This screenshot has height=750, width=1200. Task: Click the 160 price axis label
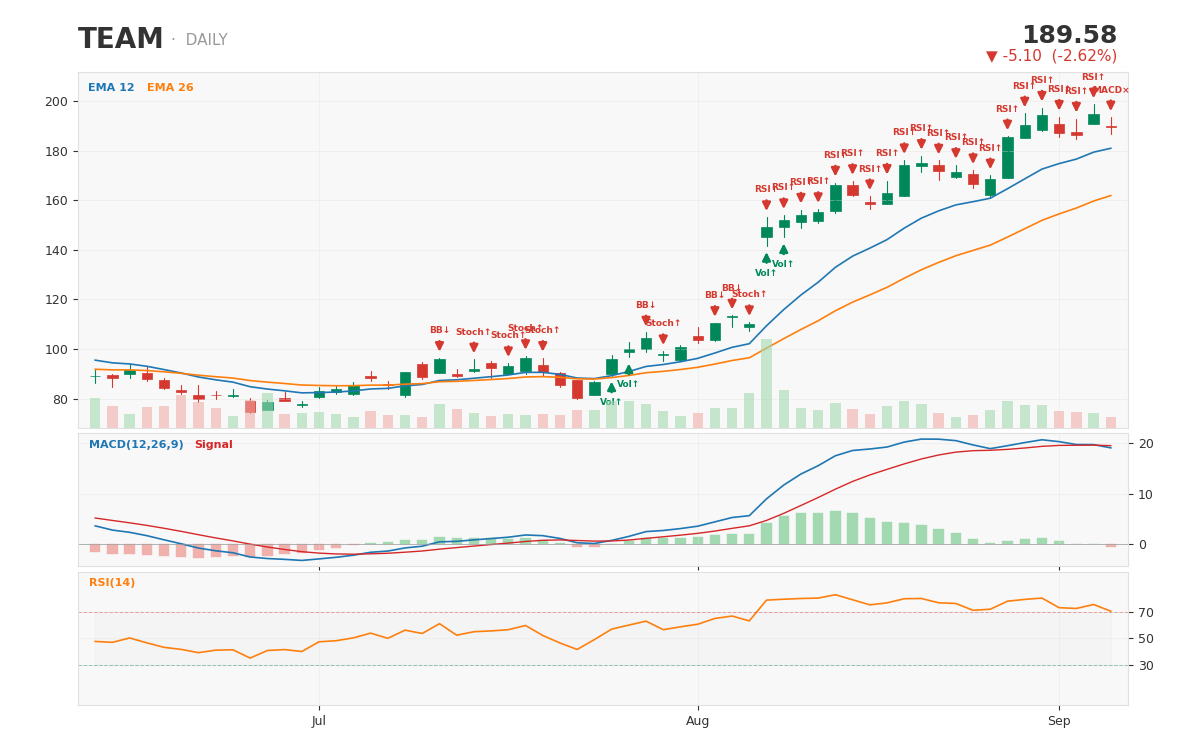tap(56, 201)
